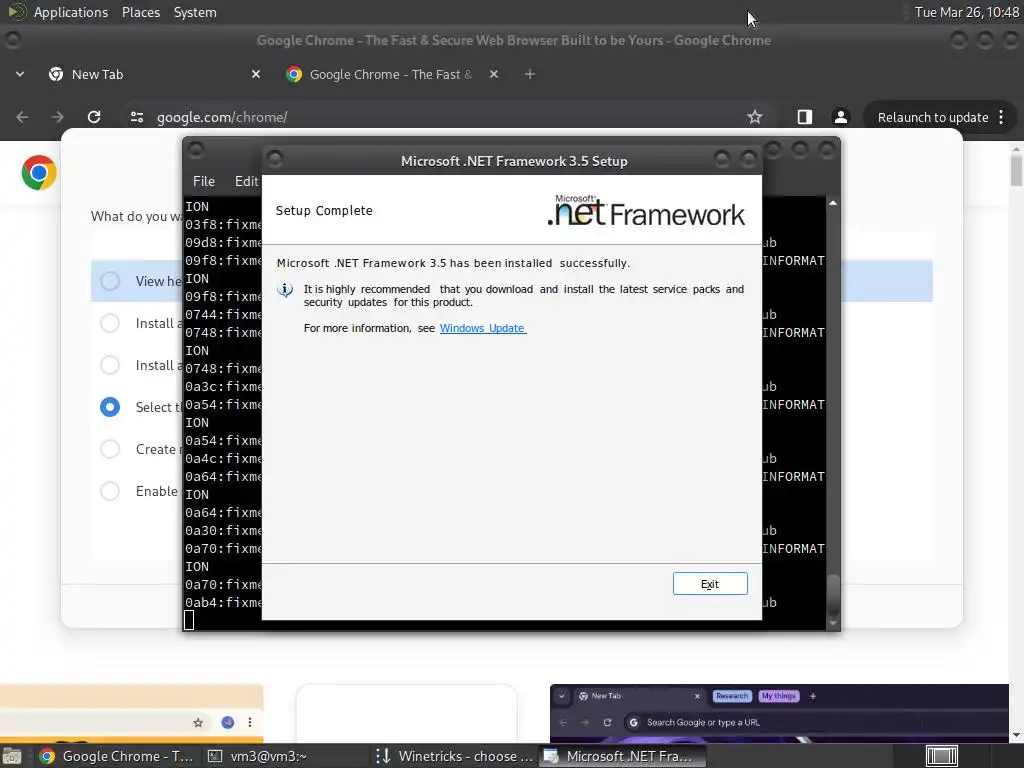Image resolution: width=1024 pixels, height=768 pixels.
Task: Click the star icon in the bottom-left thumbnail
Action: [x=198, y=722]
